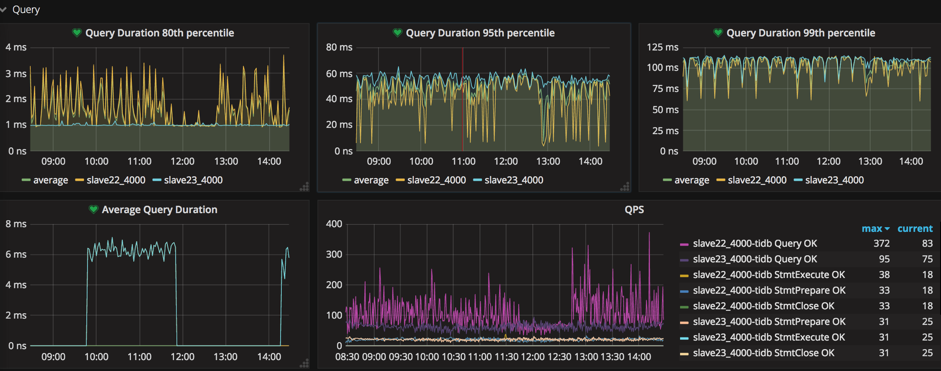Select slave23_4000-tidb Query OK legend entry
941x371 pixels.
coord(754,259)
